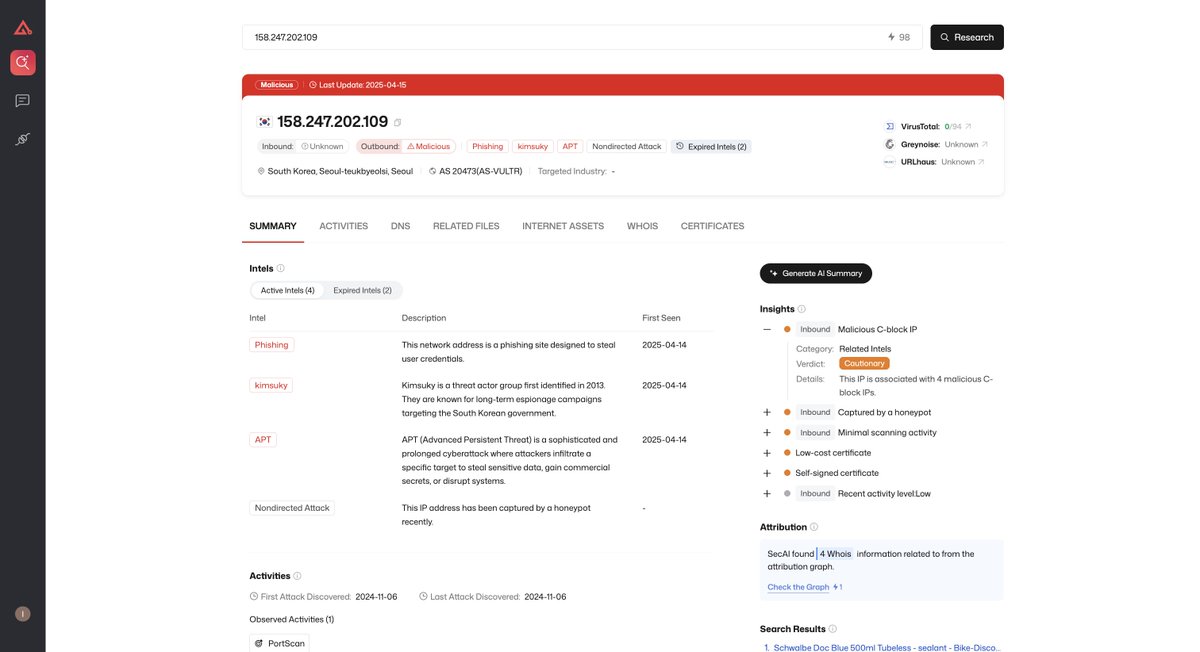Click the red Malicious status badge
The height and width of the screenshot is (652, 1200).
277,85
